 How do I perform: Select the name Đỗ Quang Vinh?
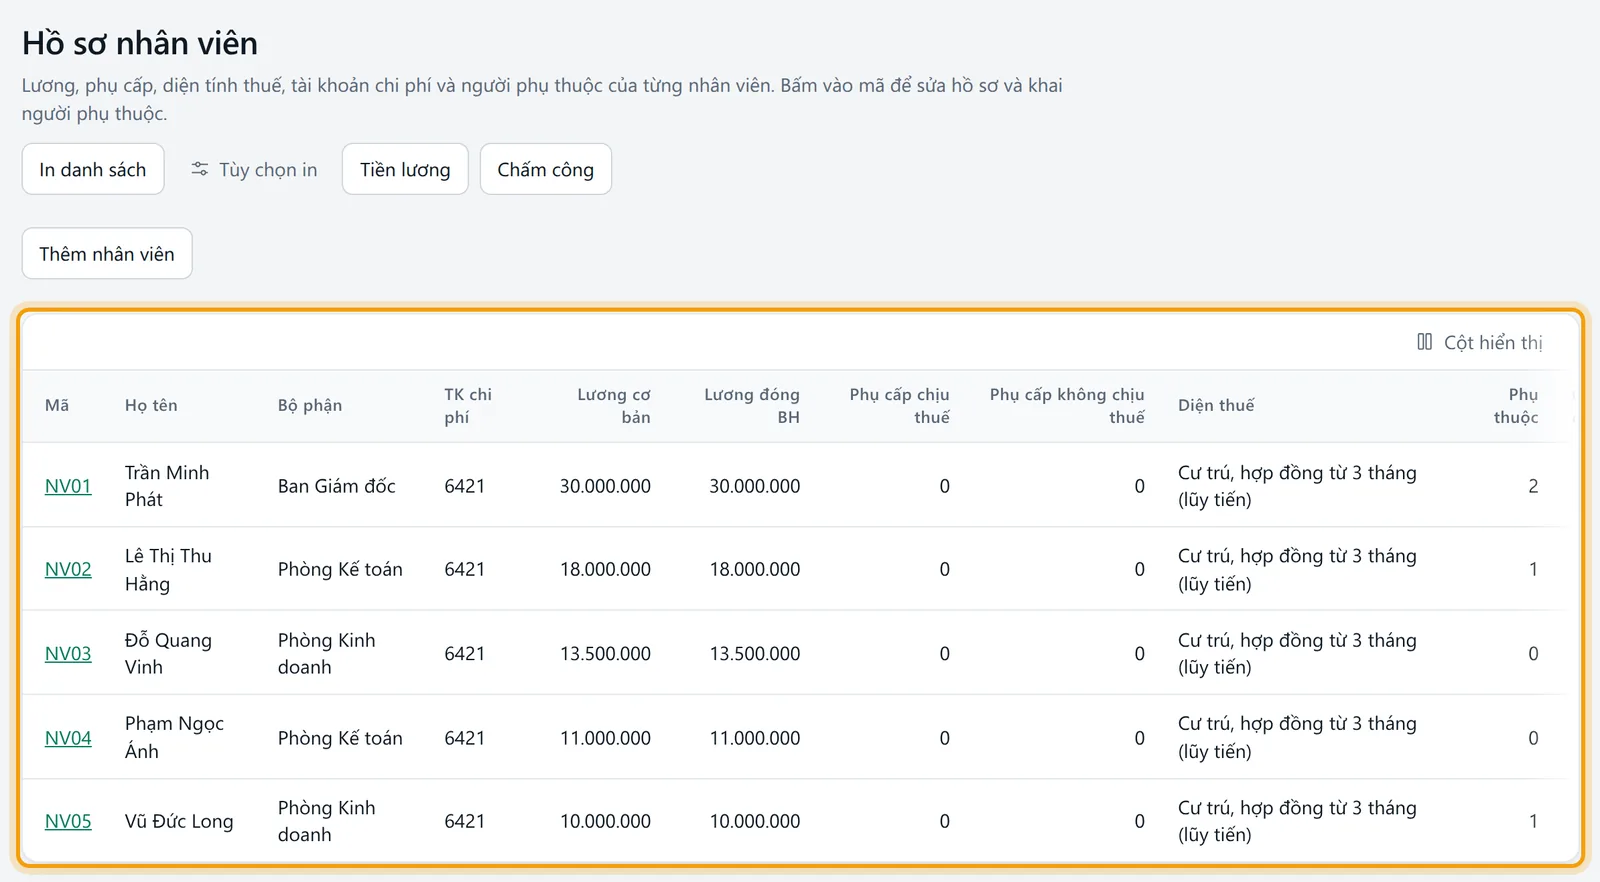coord(168,653)
